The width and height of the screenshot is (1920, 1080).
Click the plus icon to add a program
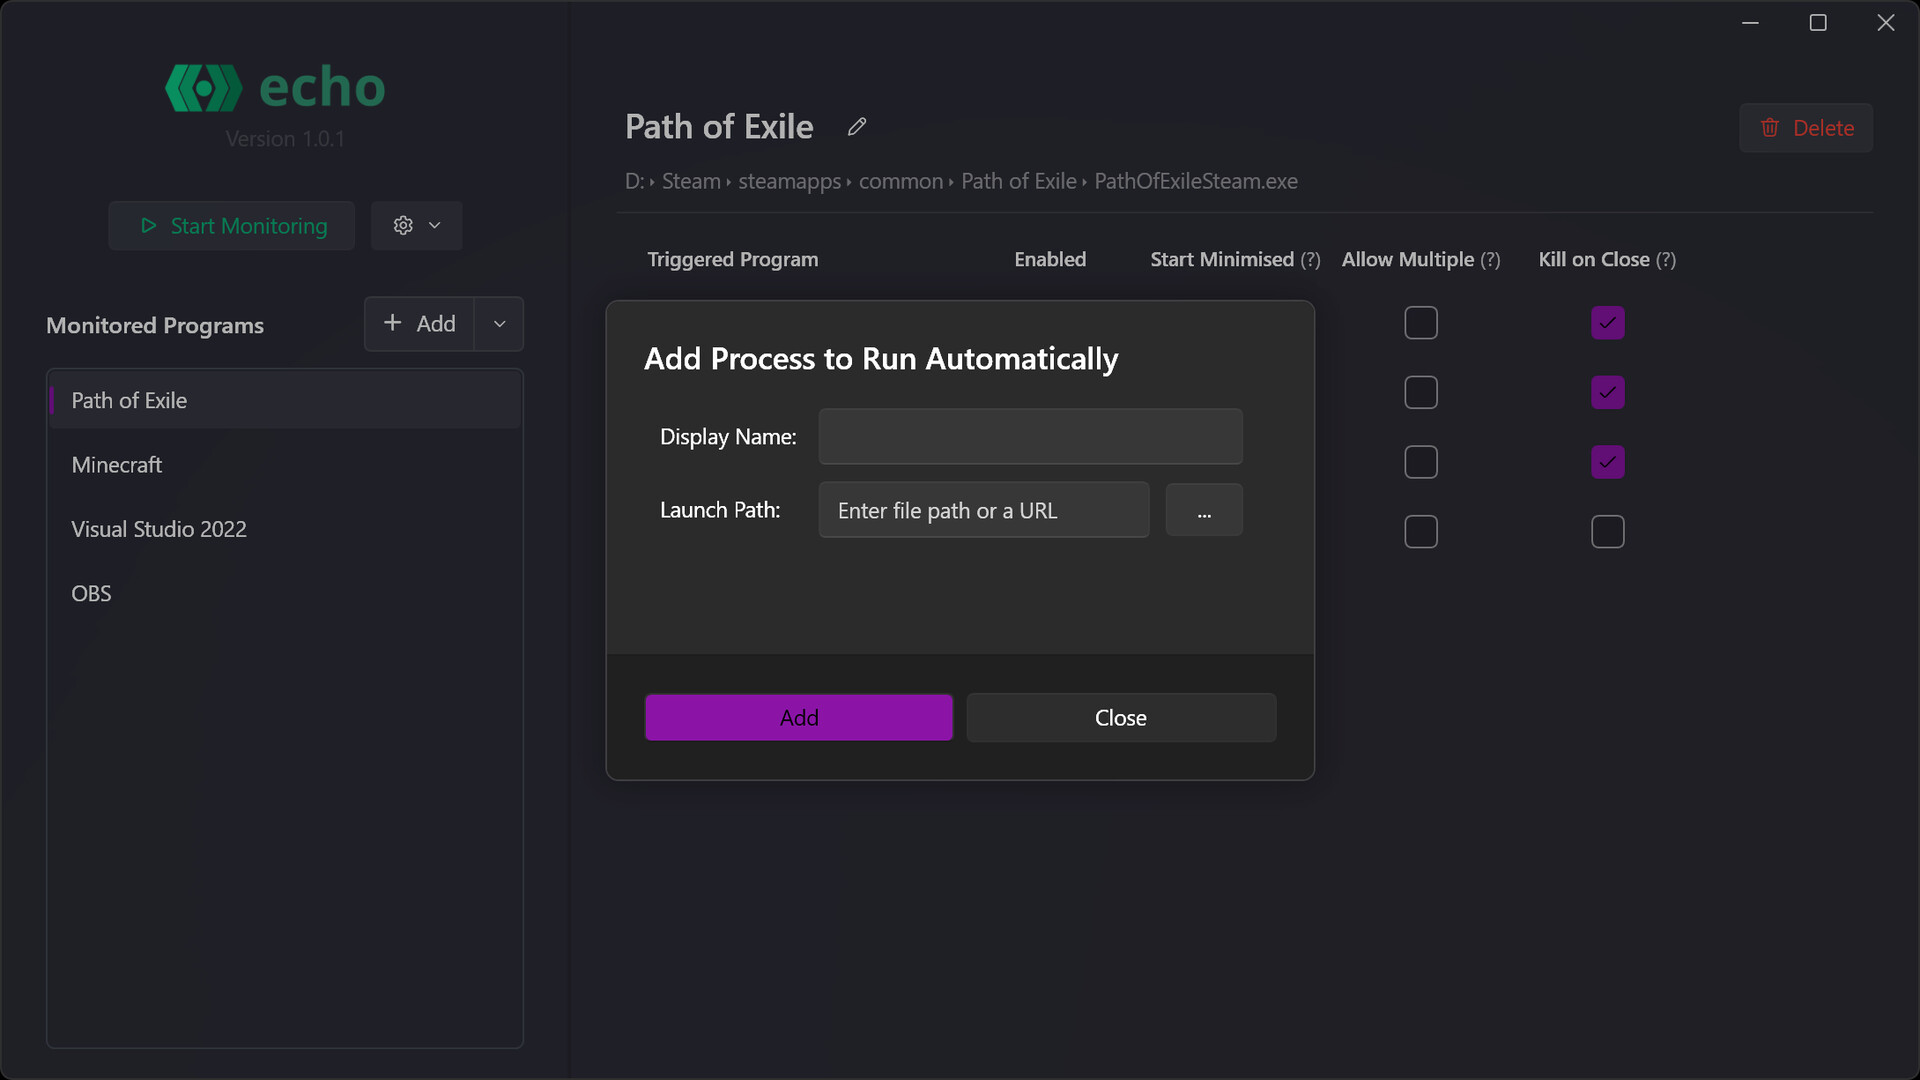click(393, 323)
